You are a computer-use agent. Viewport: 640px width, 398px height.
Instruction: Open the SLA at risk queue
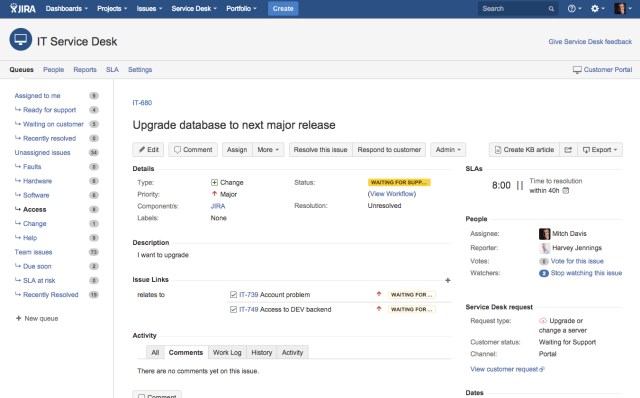tap(39, 280)
